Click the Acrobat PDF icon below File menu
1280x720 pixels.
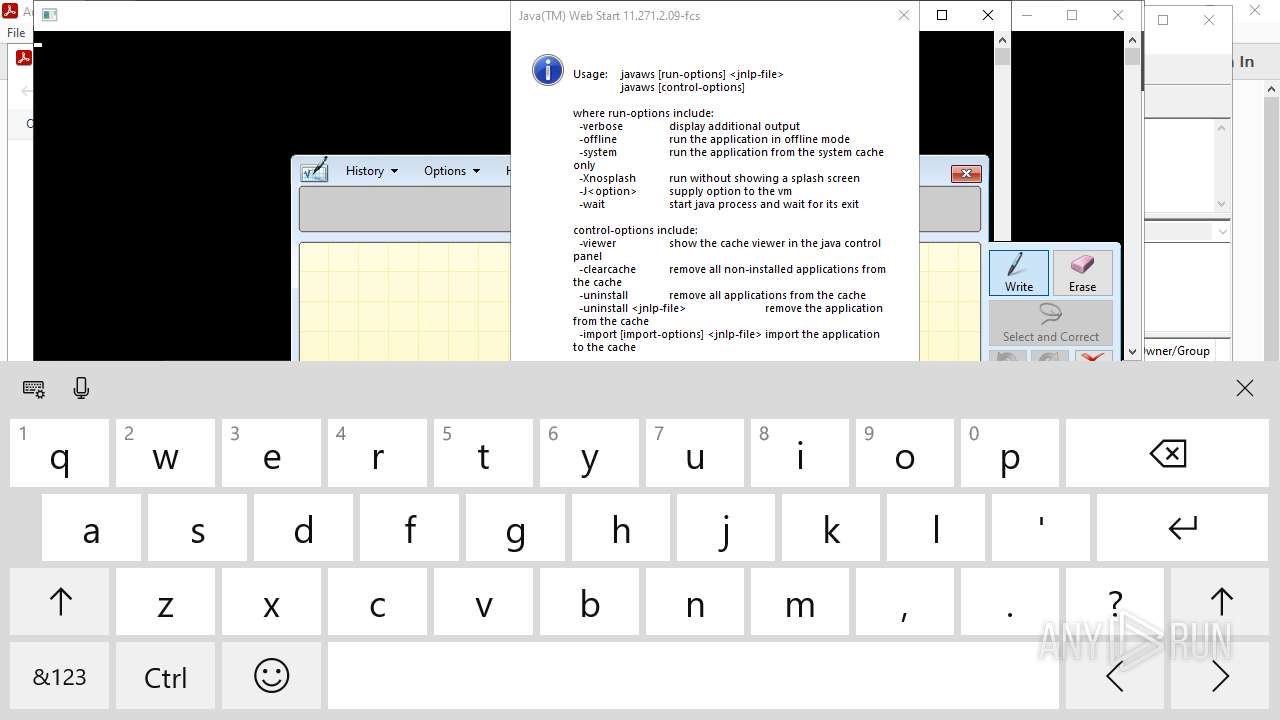tap(23, 58)
